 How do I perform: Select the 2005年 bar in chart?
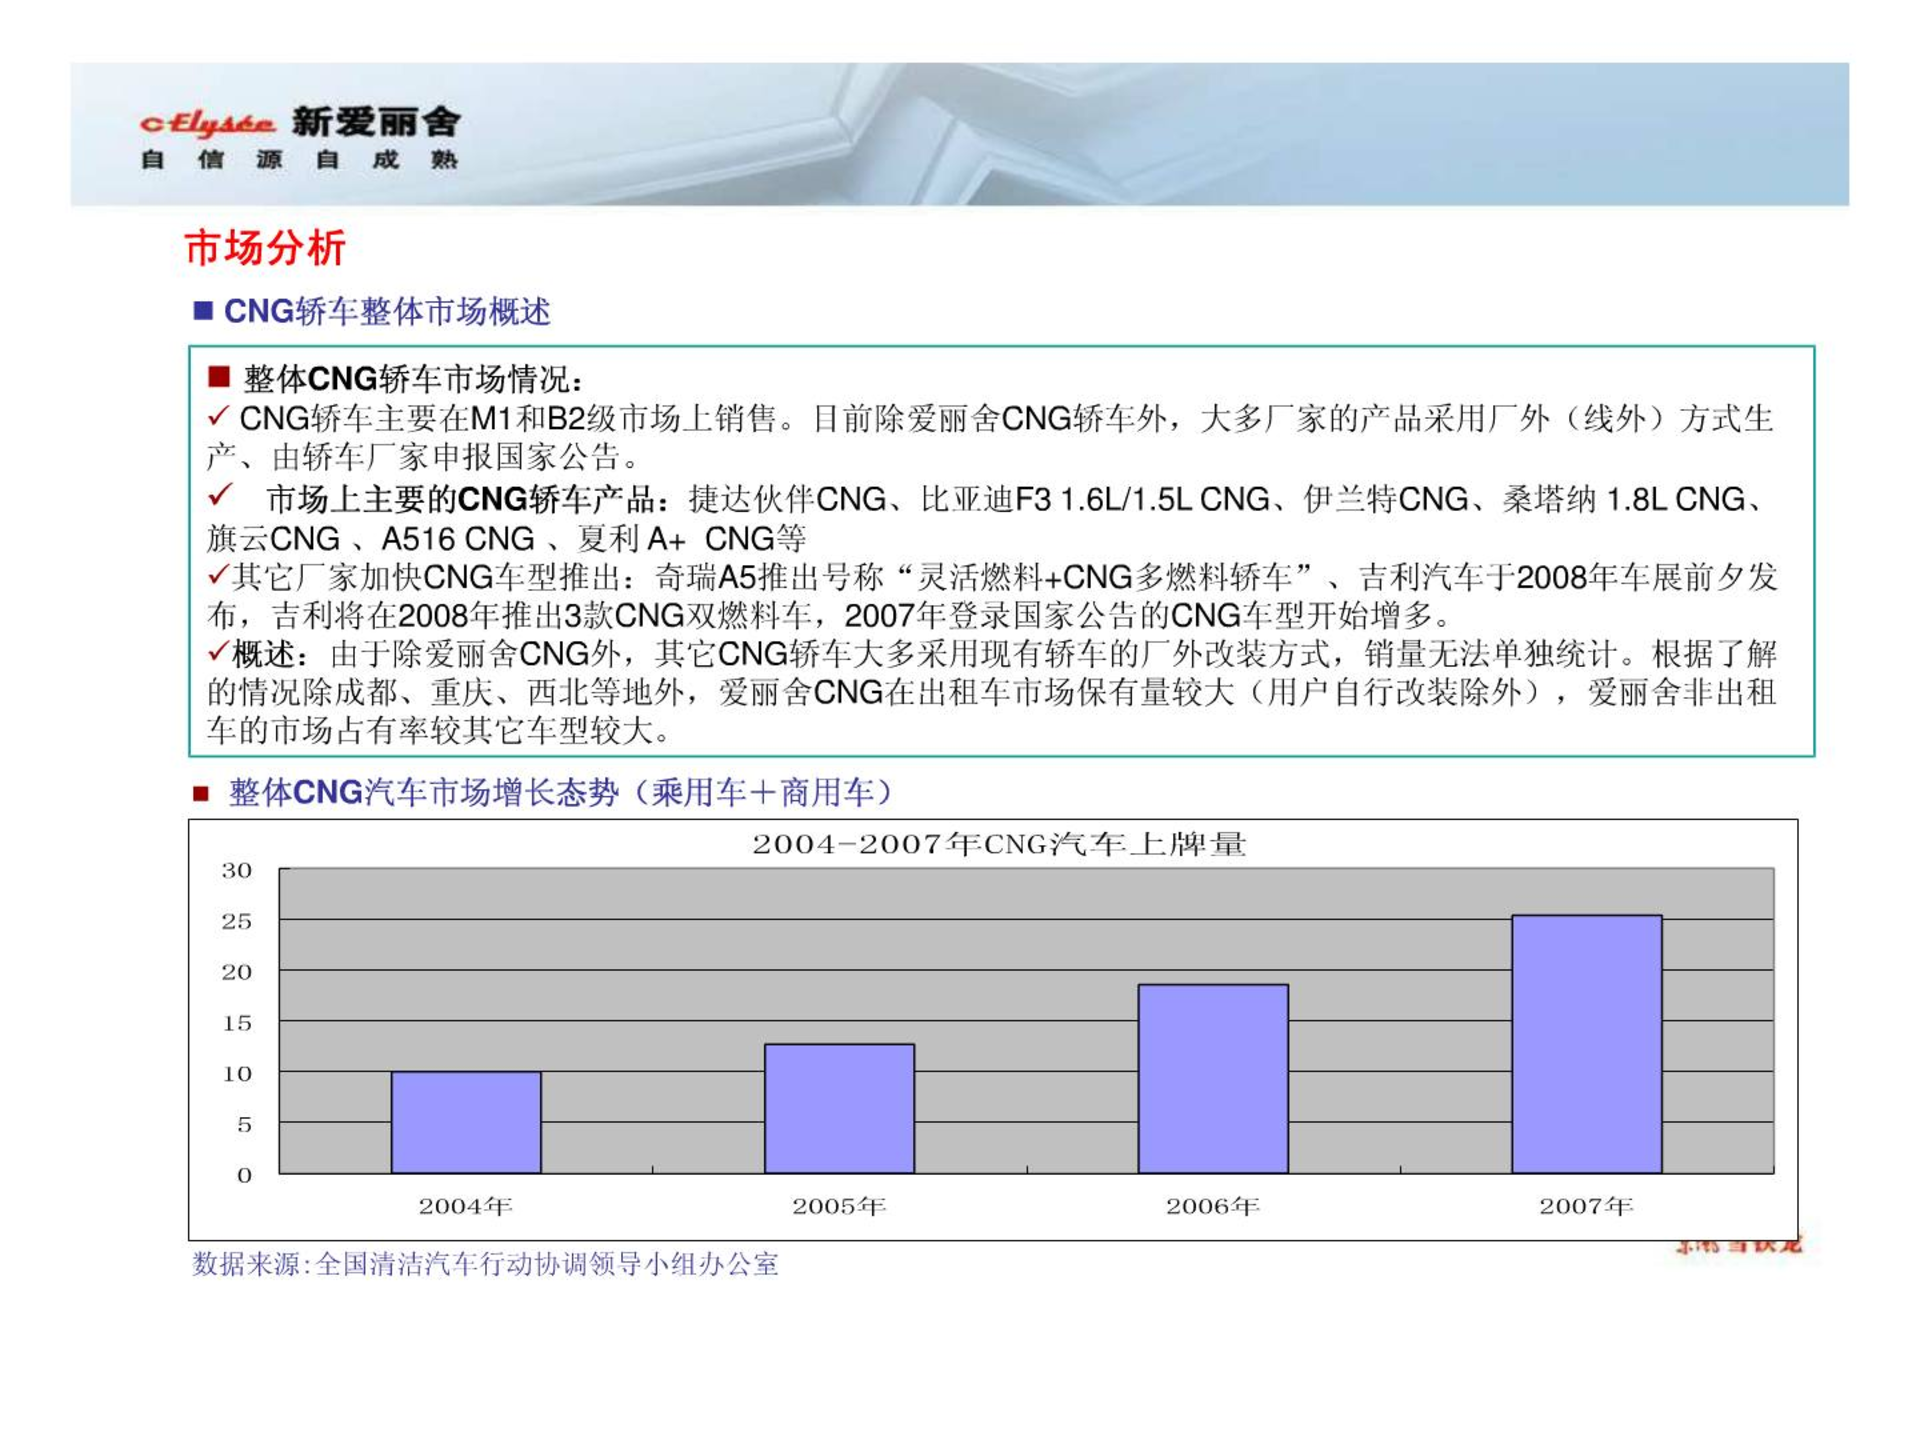pyautogui.click(x=840, y=1108)
